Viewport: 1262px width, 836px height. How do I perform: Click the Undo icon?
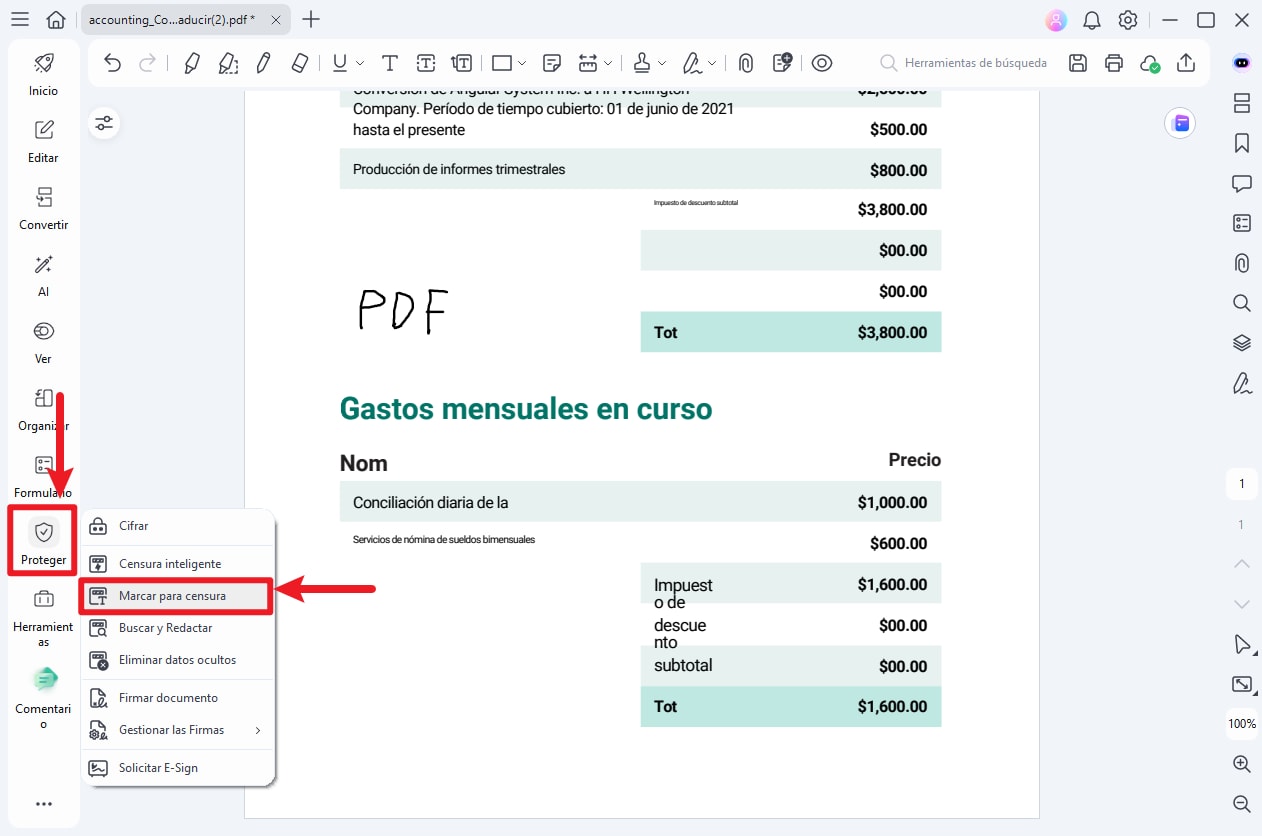point(111,62)
